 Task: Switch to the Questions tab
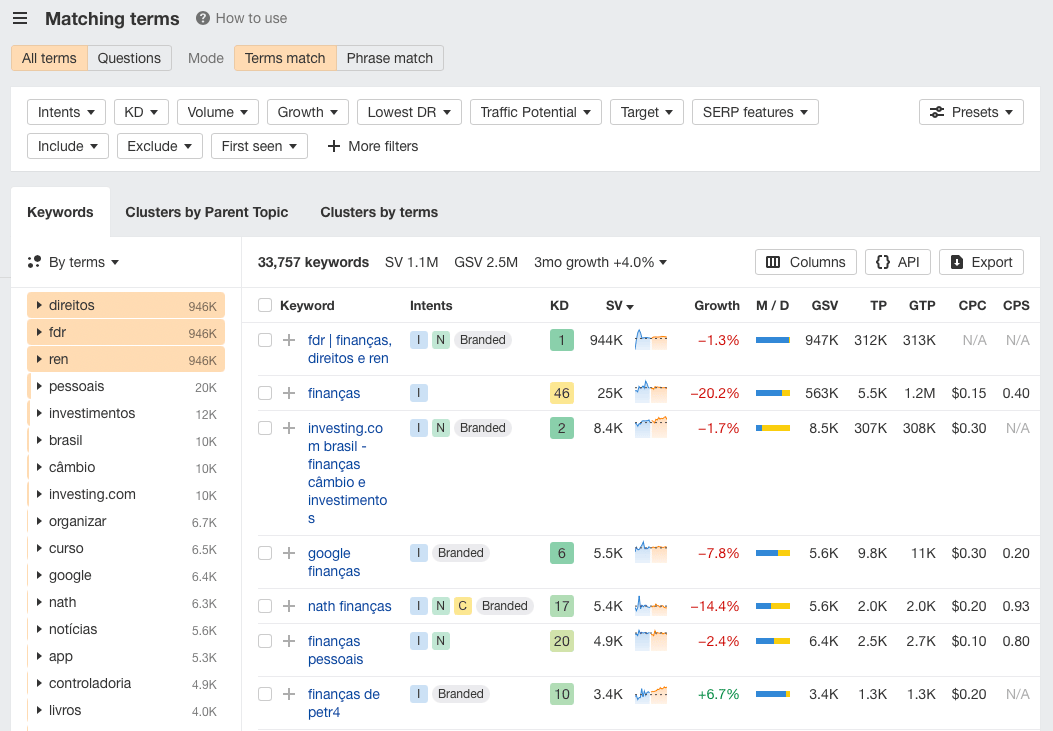(x=129, y=58)
